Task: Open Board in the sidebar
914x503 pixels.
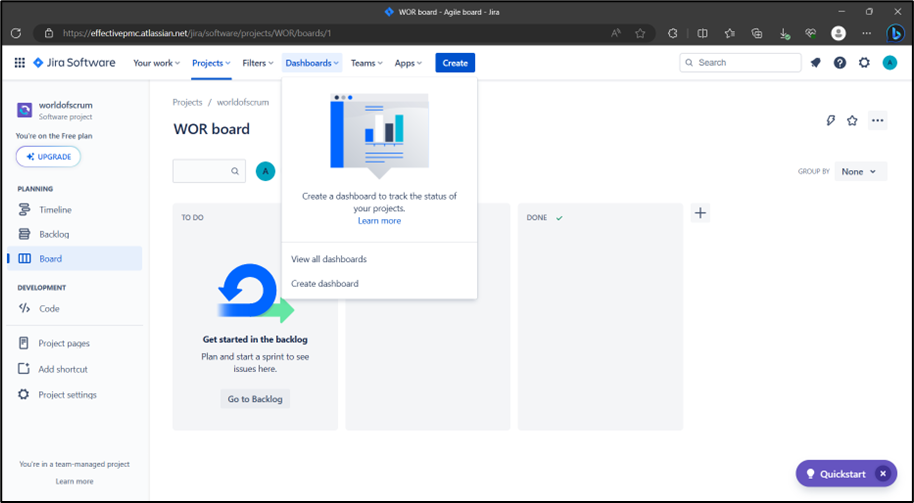Action: pos(75,259)
